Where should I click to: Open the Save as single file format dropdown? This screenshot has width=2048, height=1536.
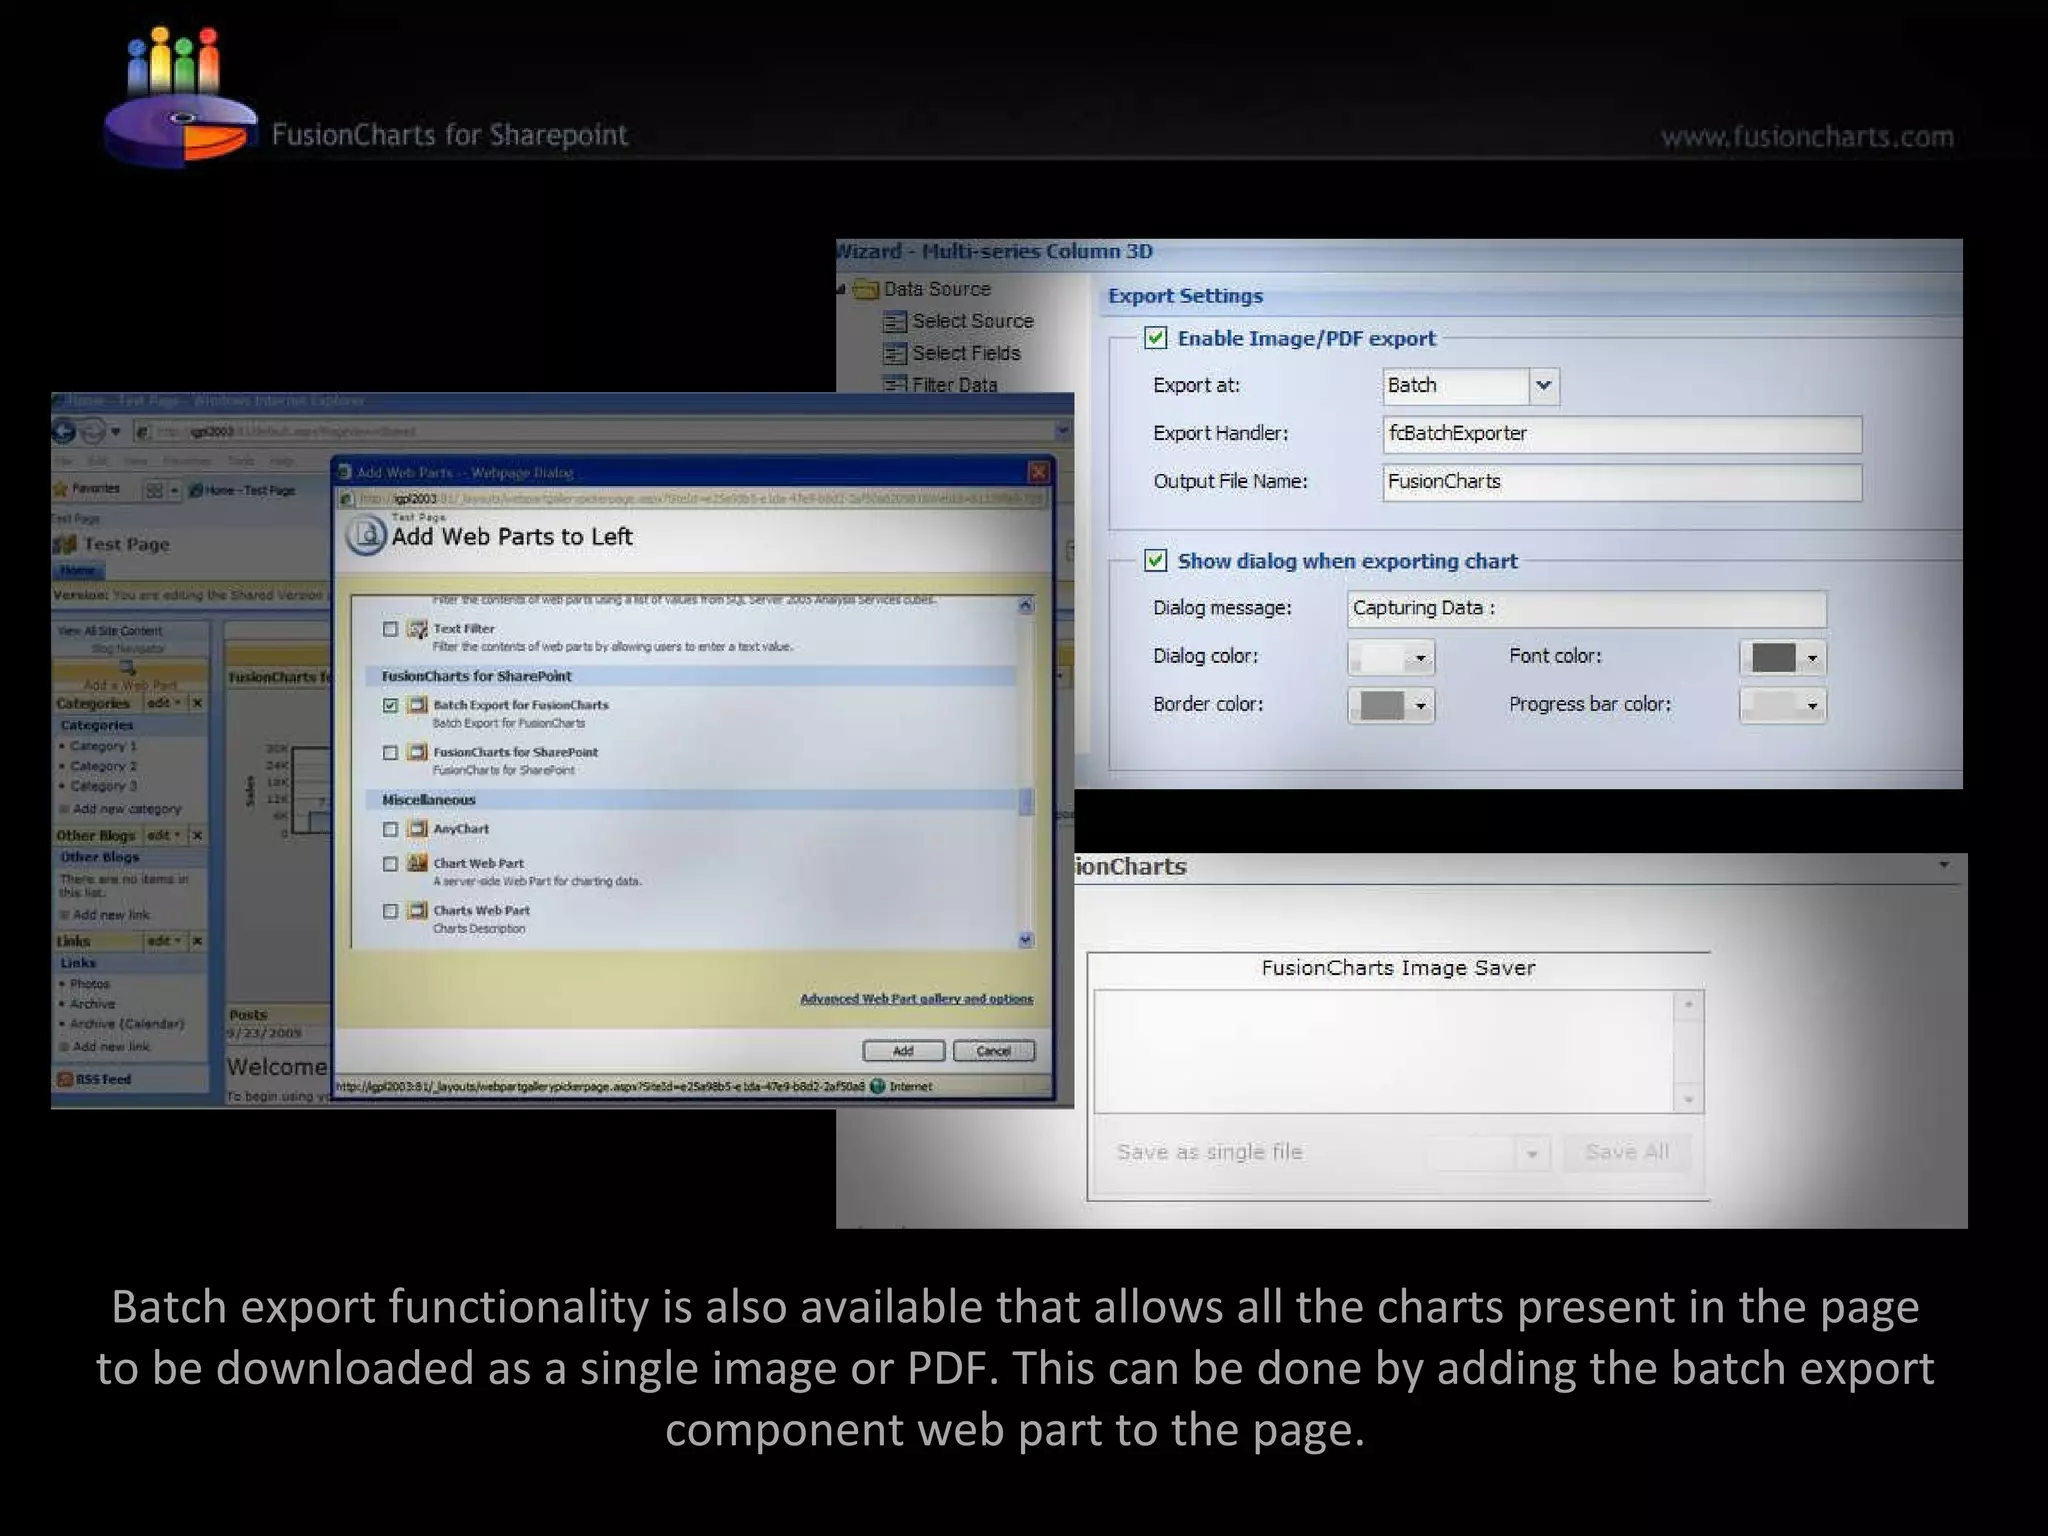1531,1154
